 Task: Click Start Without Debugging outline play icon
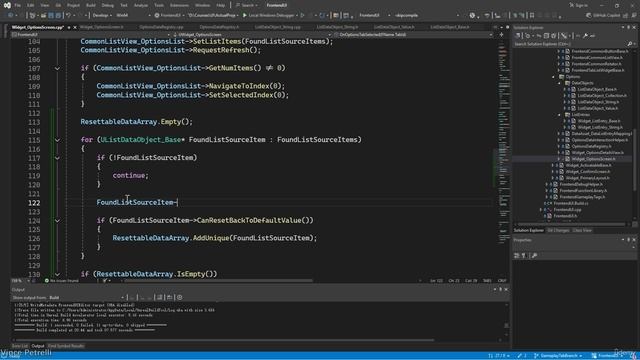point(302,15)
